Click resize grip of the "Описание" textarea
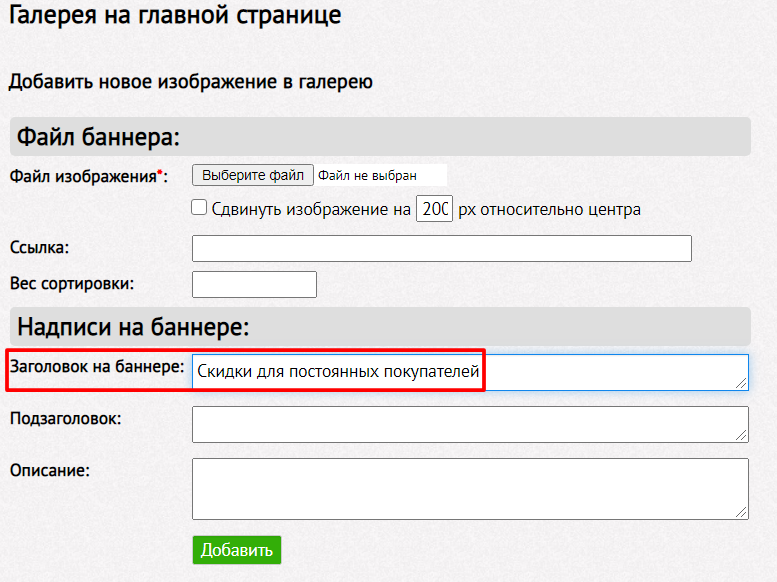This screenshot has width=777, height=582. 741,512
